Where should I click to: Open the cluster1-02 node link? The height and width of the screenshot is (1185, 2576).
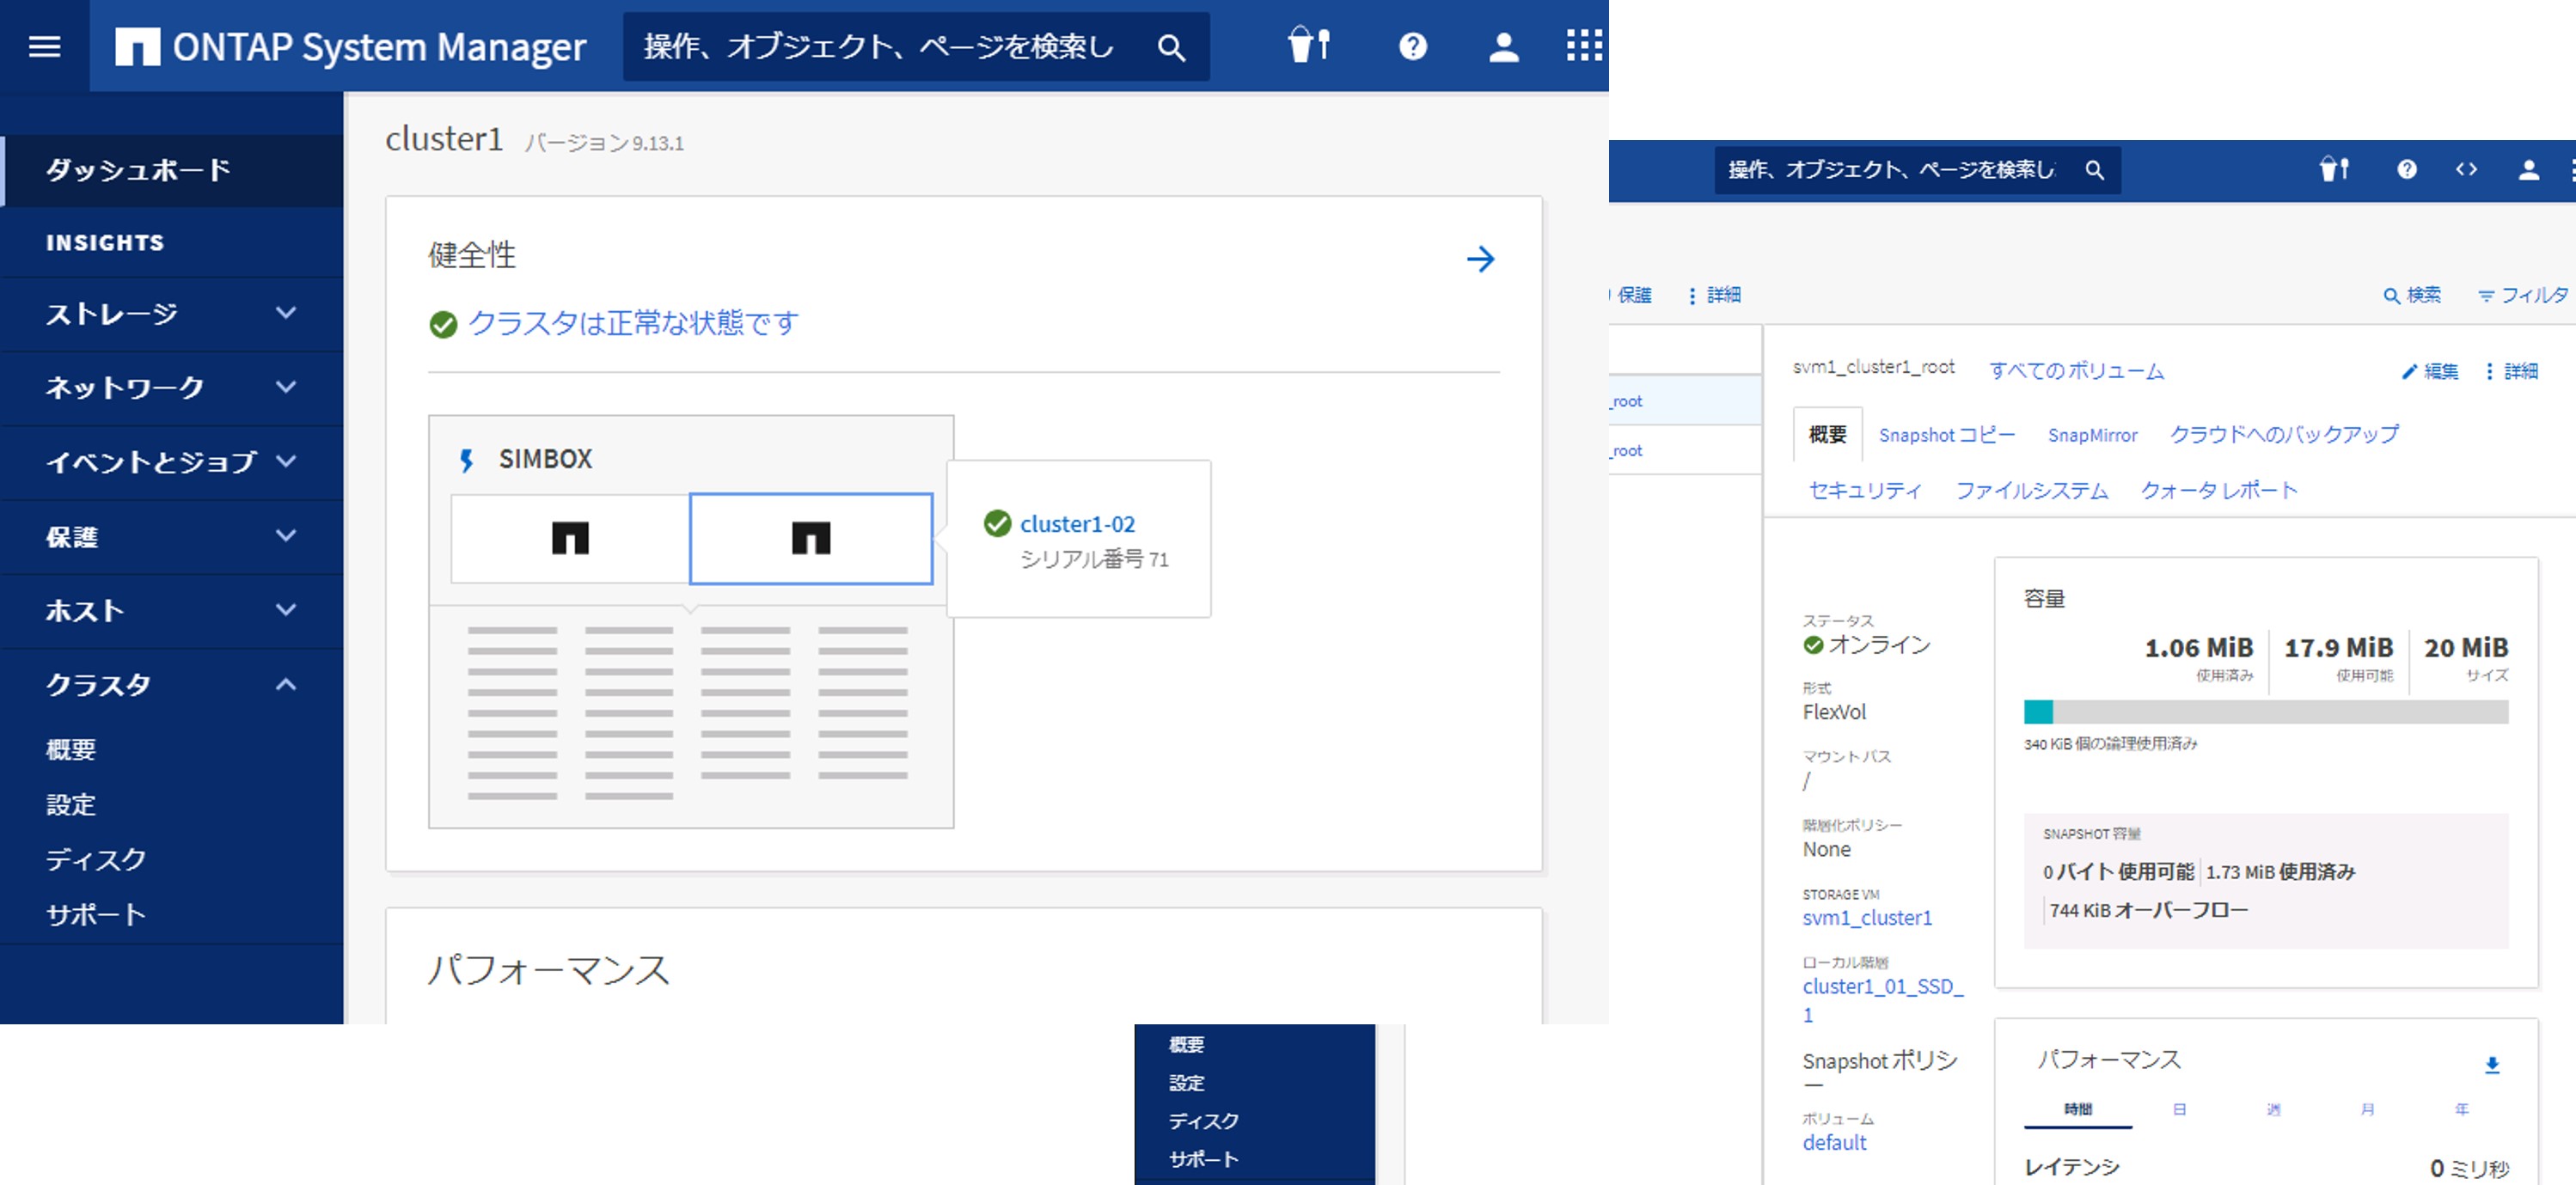(x=1077, y=524)
